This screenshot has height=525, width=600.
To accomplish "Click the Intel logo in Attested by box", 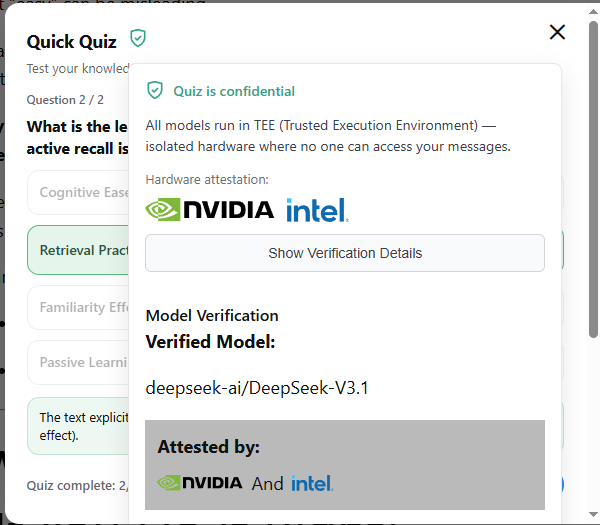I will (x=312, y=483).
